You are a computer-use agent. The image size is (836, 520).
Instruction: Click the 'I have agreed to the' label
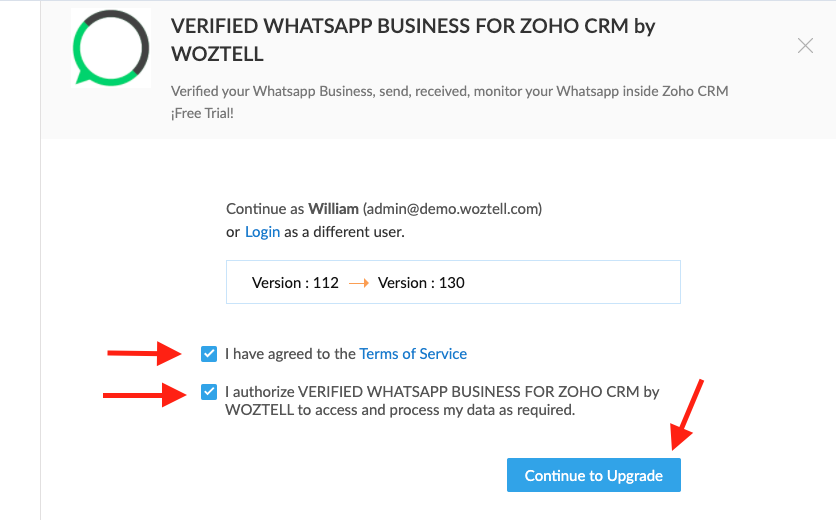point(290,354)
